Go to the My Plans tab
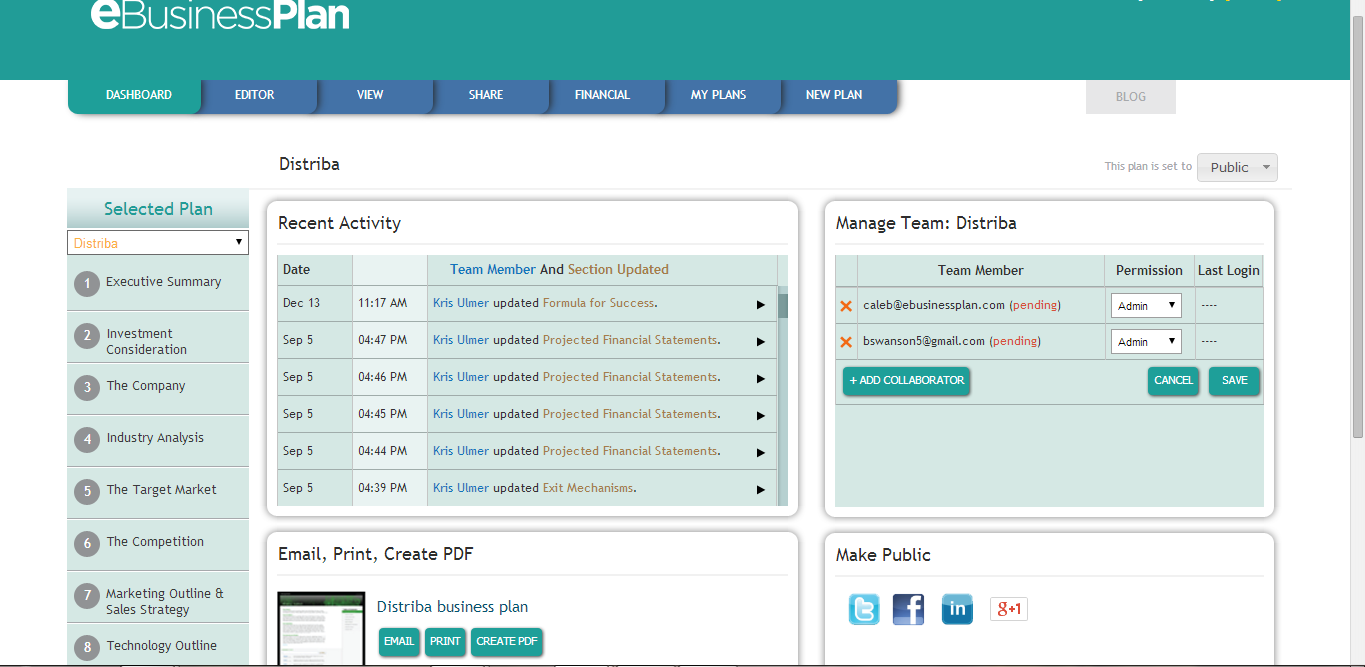Image resolution: width=1365 pixels, height=667 pixels. [718, 95]
